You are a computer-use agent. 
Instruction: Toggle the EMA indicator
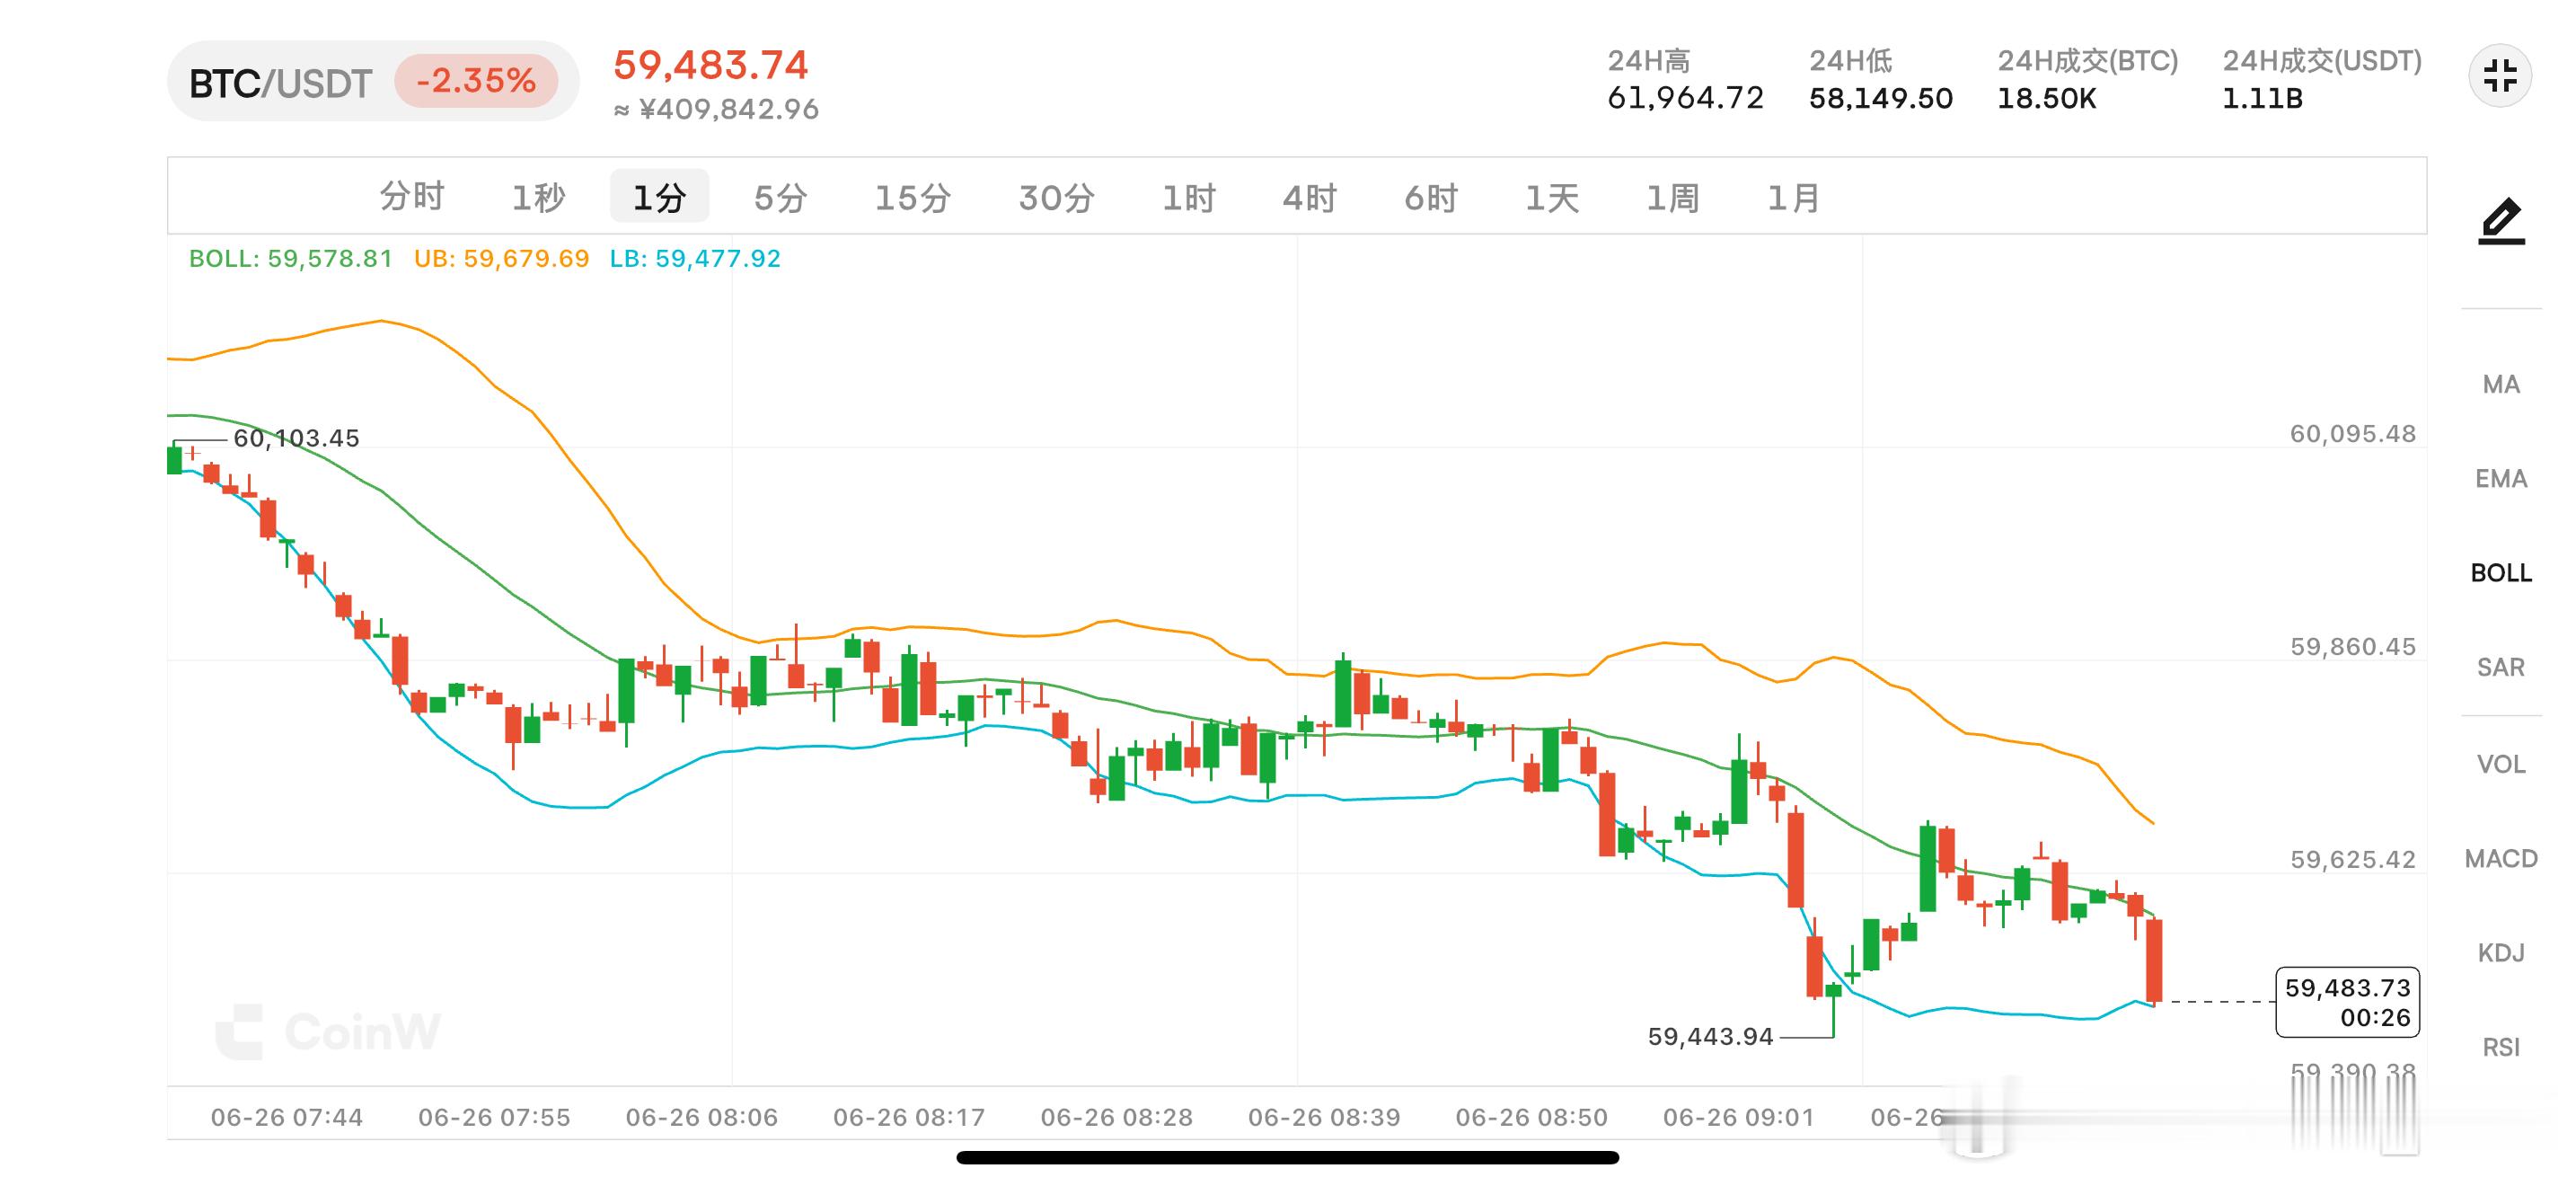pyautogui.click(x=2501, y=478)
